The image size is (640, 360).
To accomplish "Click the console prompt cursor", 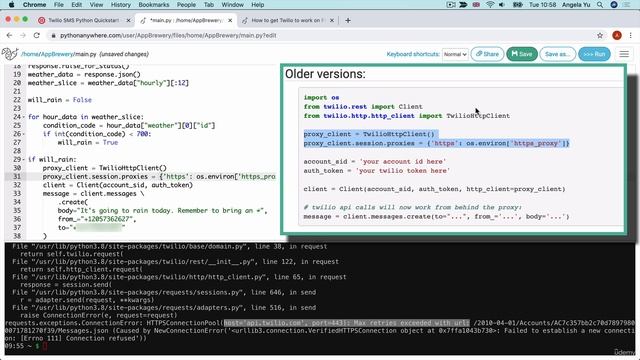I will click(45, 346).
